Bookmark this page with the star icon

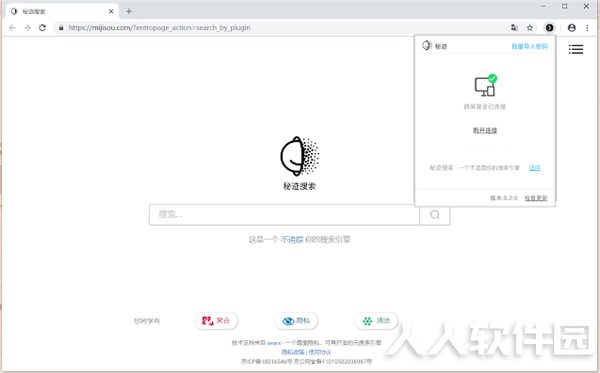pyautogui.click(x=530, y=28)
